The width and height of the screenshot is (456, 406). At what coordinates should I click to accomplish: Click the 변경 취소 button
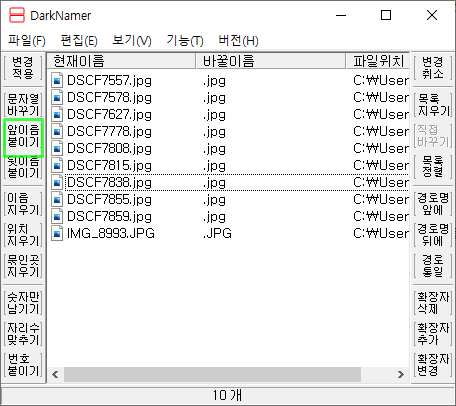click(x=433, y=68)
